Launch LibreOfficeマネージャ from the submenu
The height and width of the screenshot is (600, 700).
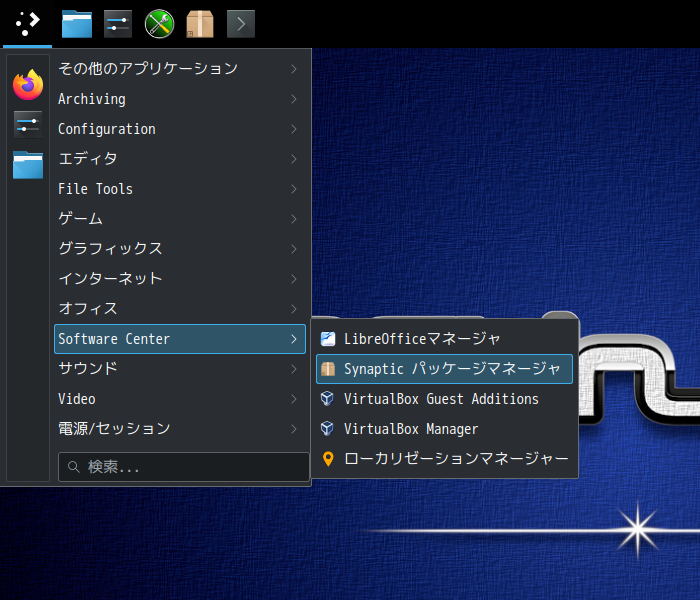click(x=444, y=339)
